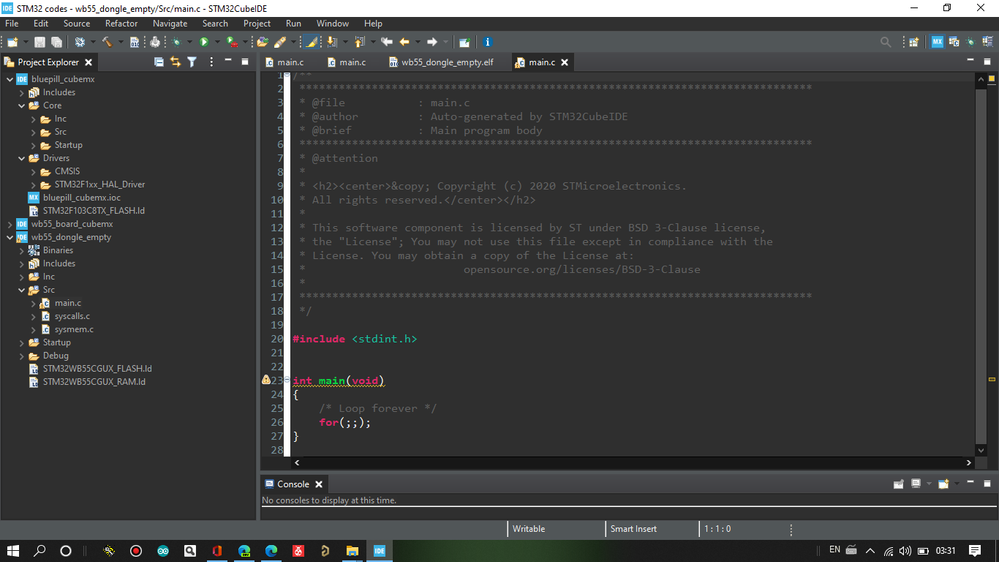
Task: Click the Pin Editor toolbar icon
Action: click(464, 42)
